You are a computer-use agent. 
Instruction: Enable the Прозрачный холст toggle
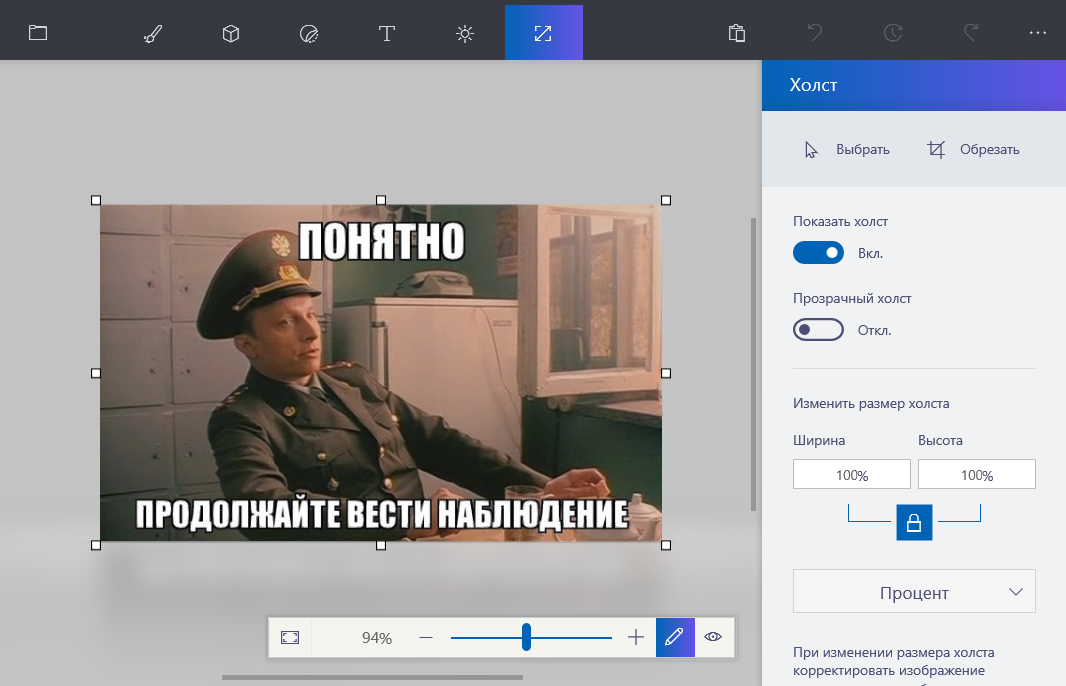(x=819, y=330)
